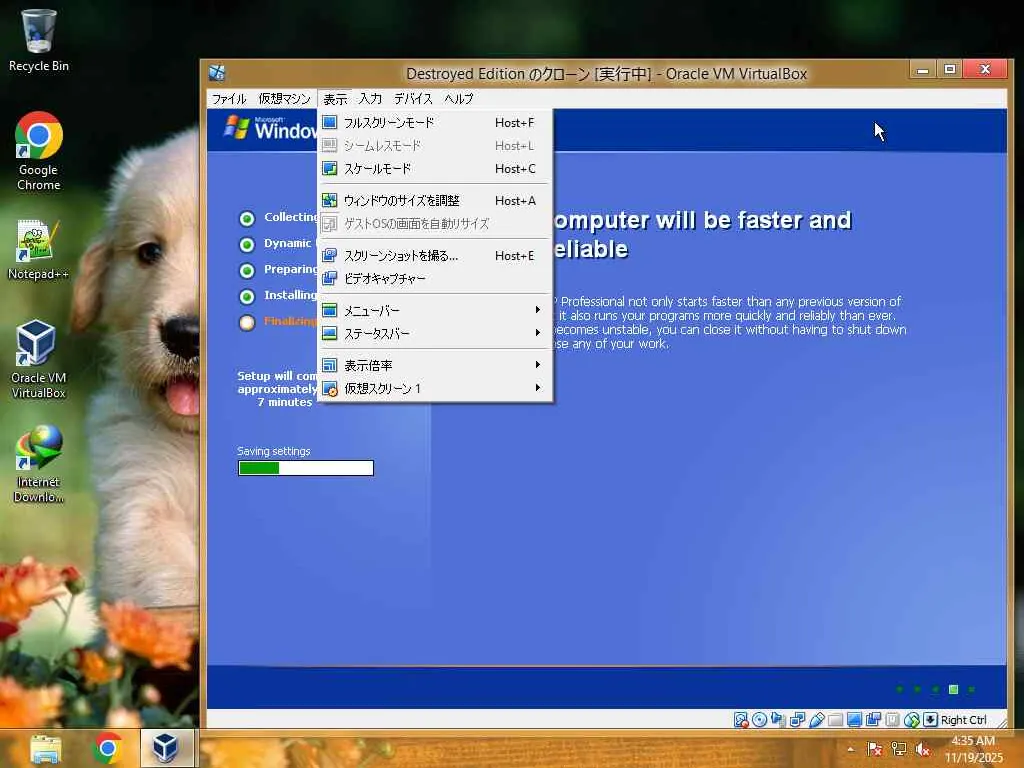Open Chrome from the taskbar
Screen dimensions: 1024x768
(108, 748)
